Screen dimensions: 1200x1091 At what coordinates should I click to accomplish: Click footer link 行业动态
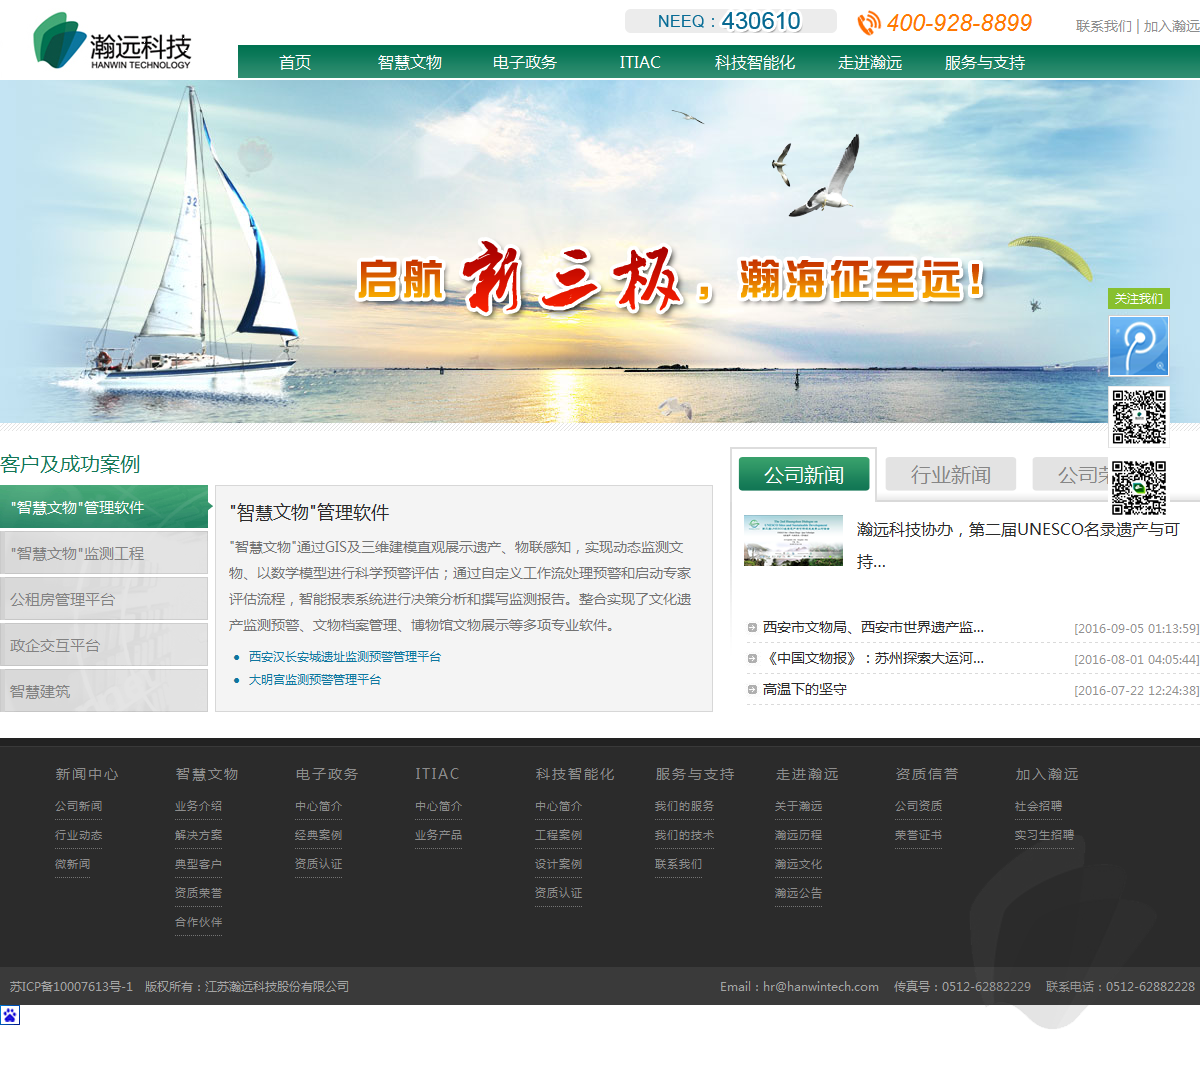[78, 835]
